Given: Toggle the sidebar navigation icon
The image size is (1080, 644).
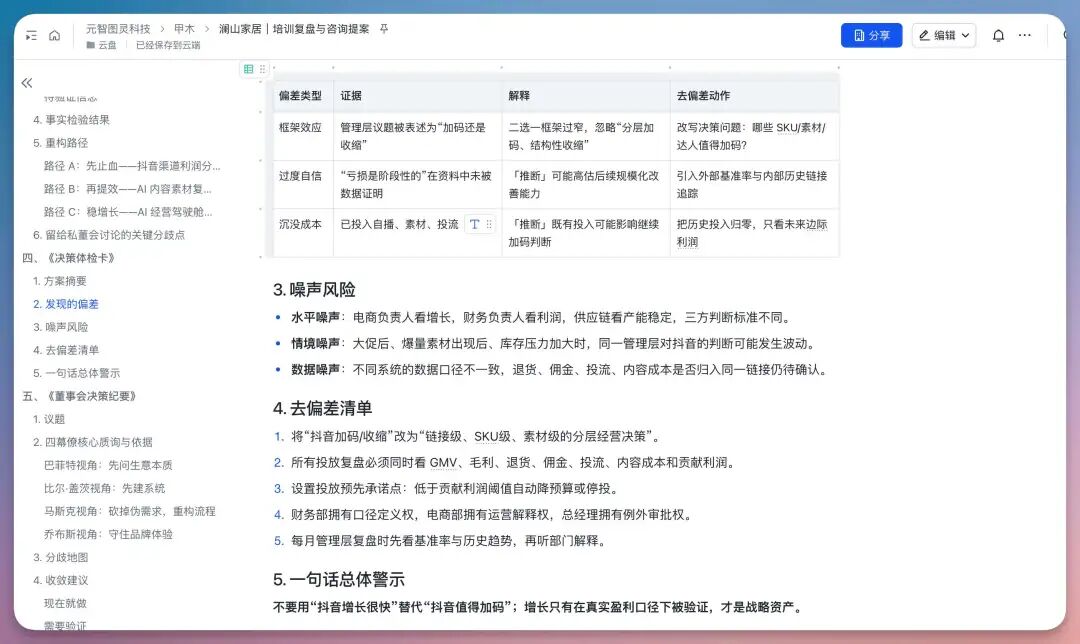Looking at the screenshot, I should tap(31, 35).
